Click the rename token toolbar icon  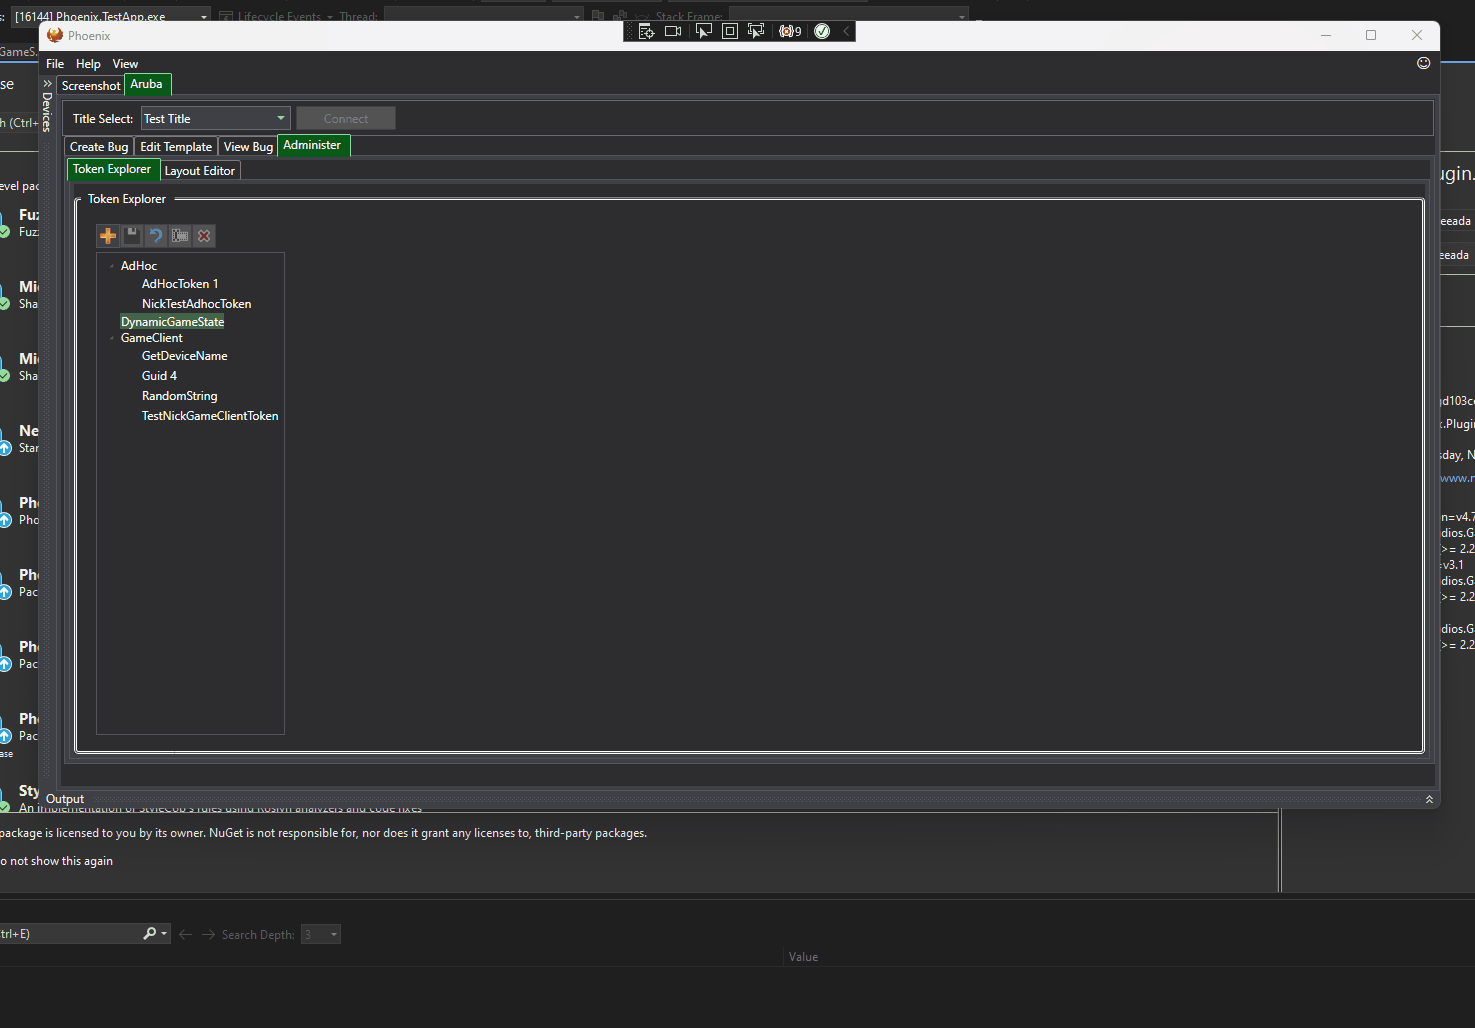tap(180, 236)
